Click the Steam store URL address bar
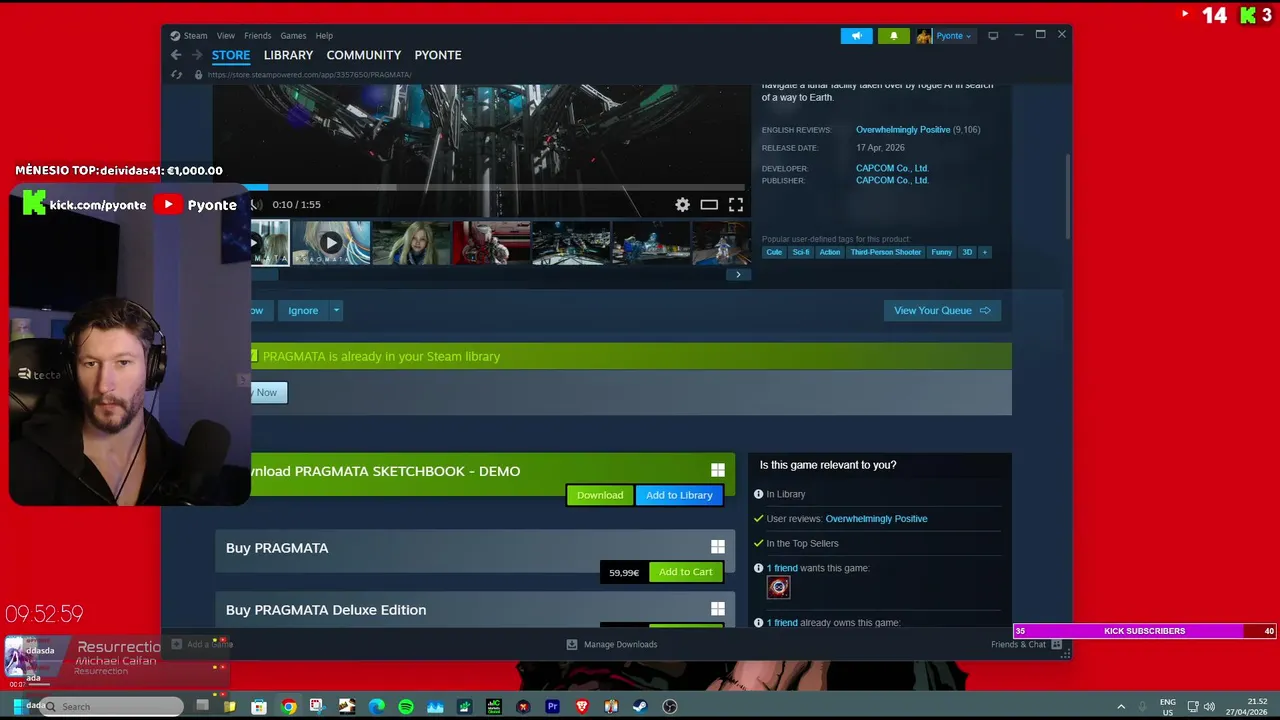 (309, 75)
